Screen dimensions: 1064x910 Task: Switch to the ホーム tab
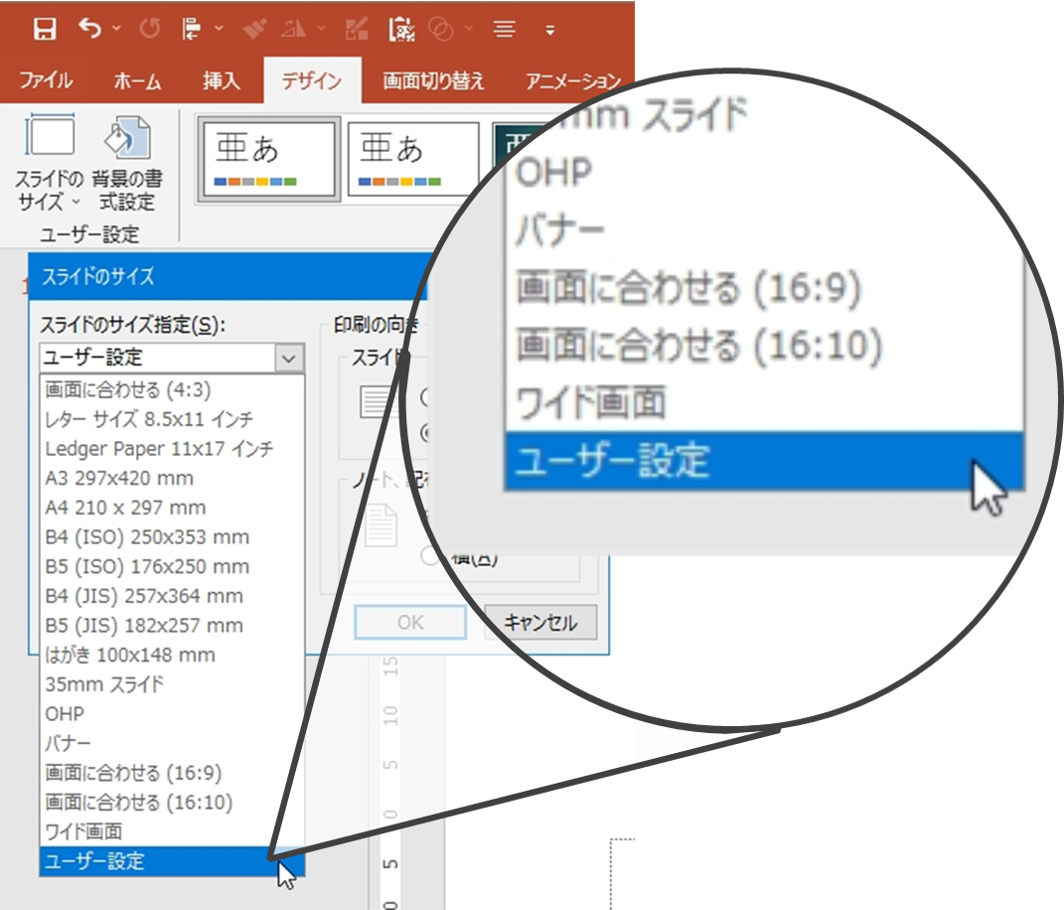[x=138, y=81]
